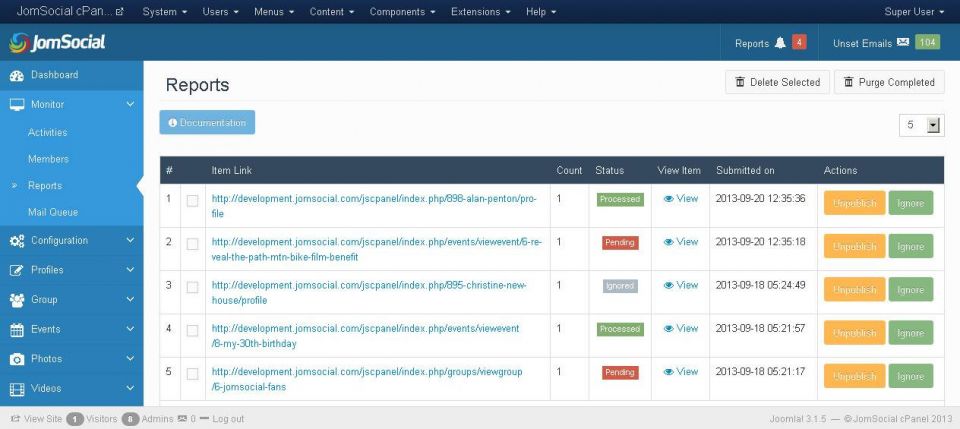Click the Profiles edit icon
The image size is (960, 429).
(x=17, y=270)
